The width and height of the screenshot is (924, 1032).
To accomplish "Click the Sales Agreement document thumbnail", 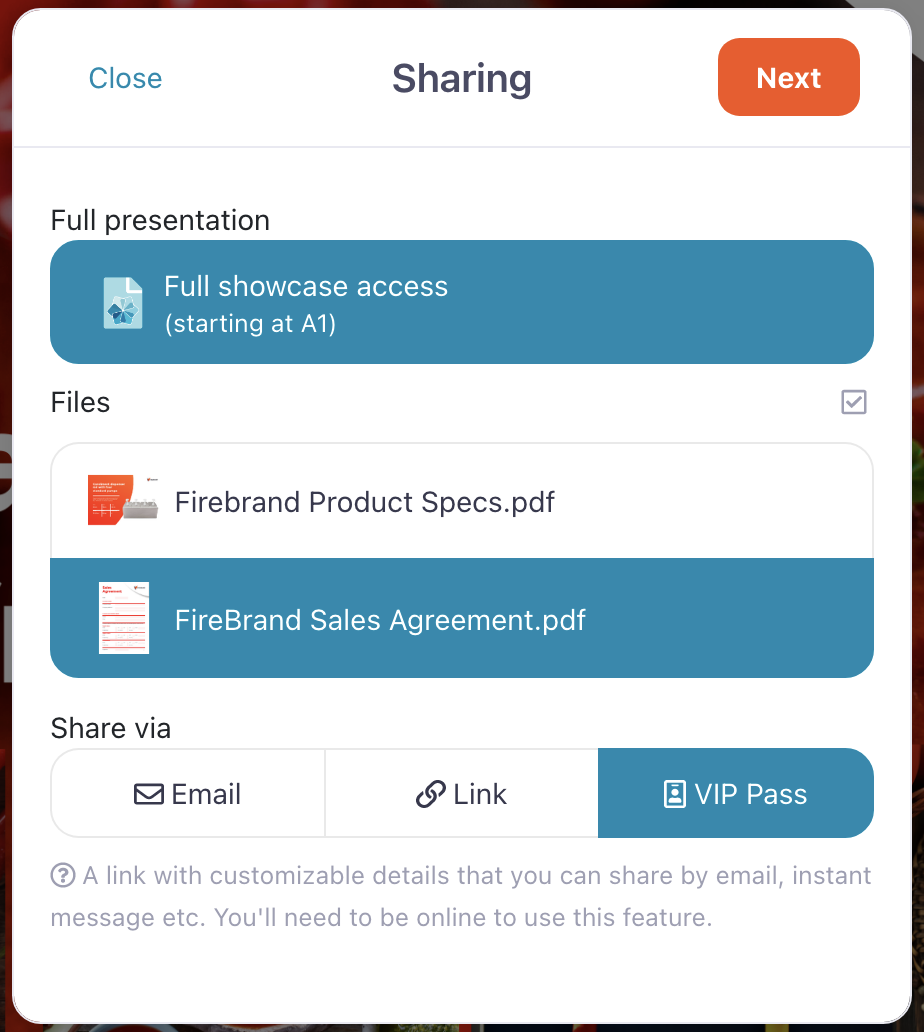I will point(124,619).
